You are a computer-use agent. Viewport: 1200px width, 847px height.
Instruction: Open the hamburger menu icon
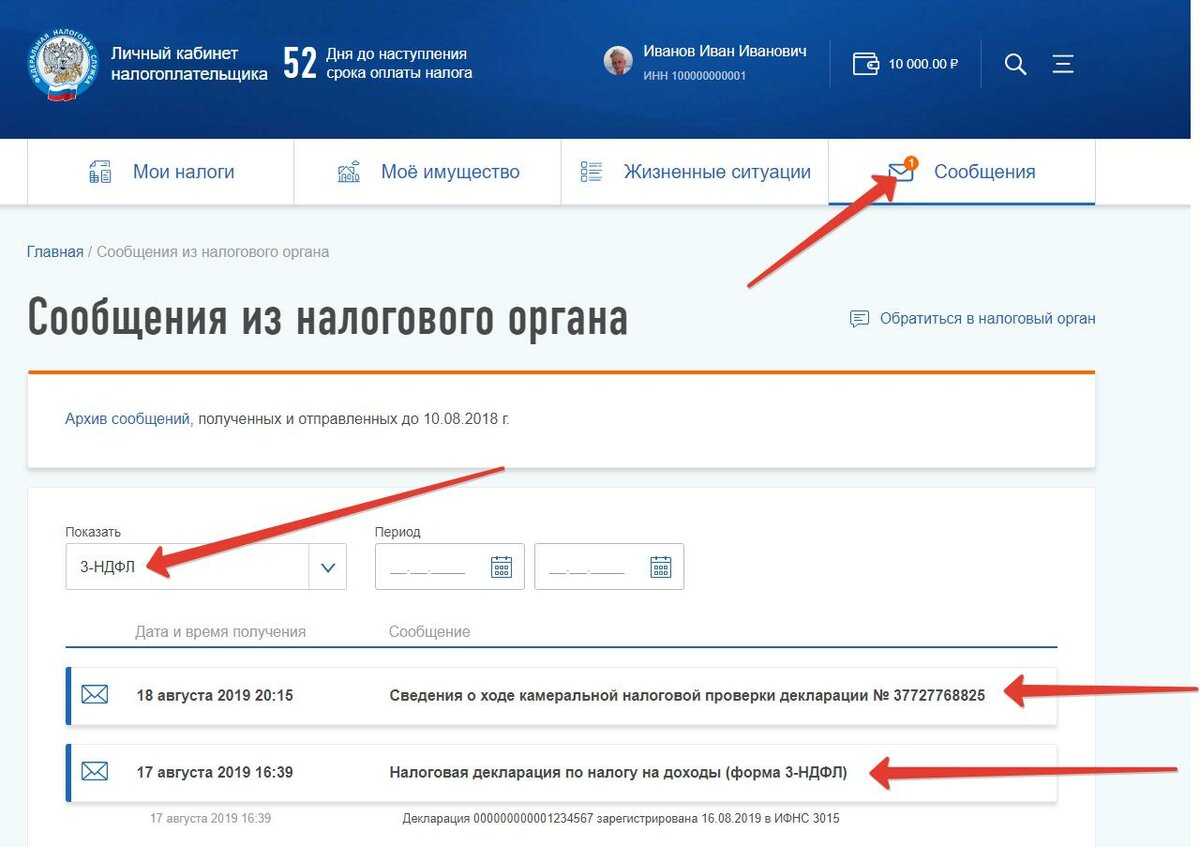pyautogui.click(x=1063, y=64)
